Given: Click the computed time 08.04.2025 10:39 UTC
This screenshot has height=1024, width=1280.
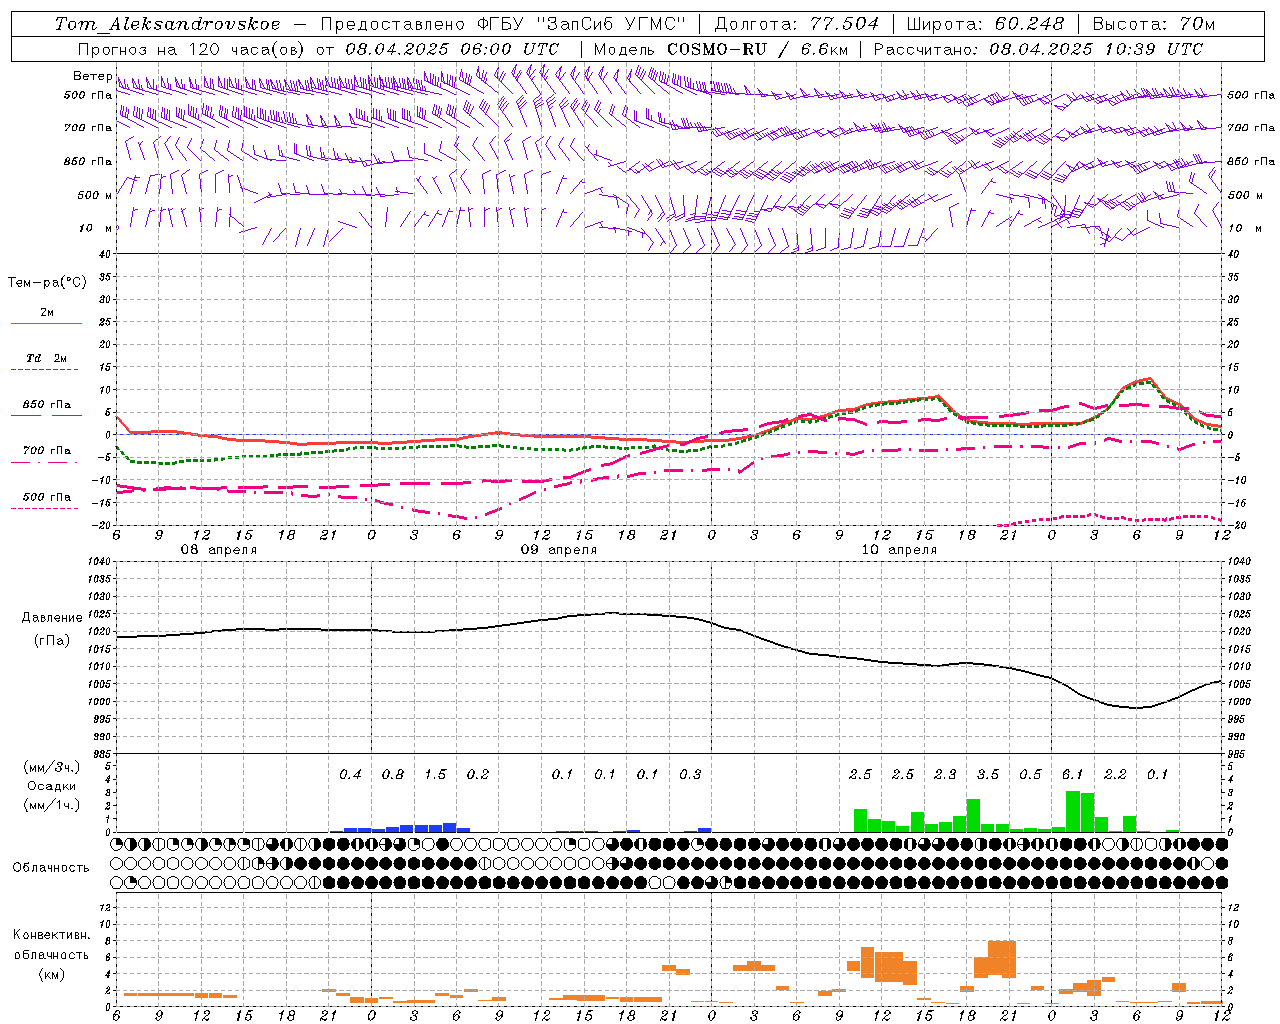Looking at the screenshot, I should (x=1096, y=49).
